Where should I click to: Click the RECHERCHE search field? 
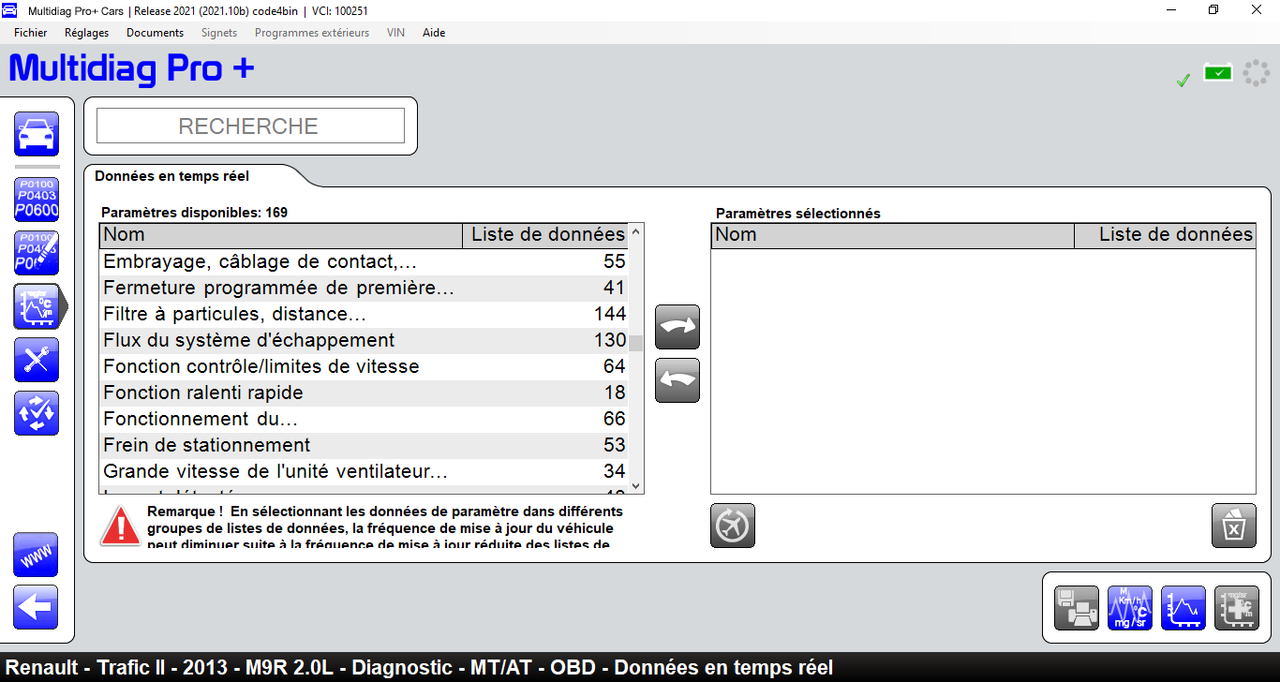(250, 126)
